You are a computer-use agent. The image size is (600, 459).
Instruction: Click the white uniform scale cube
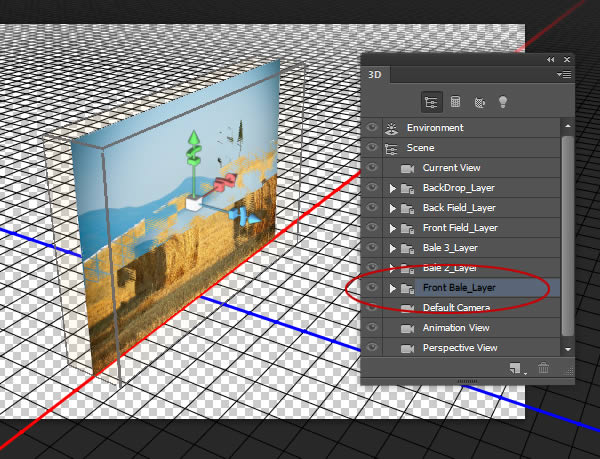click(194, 203)
